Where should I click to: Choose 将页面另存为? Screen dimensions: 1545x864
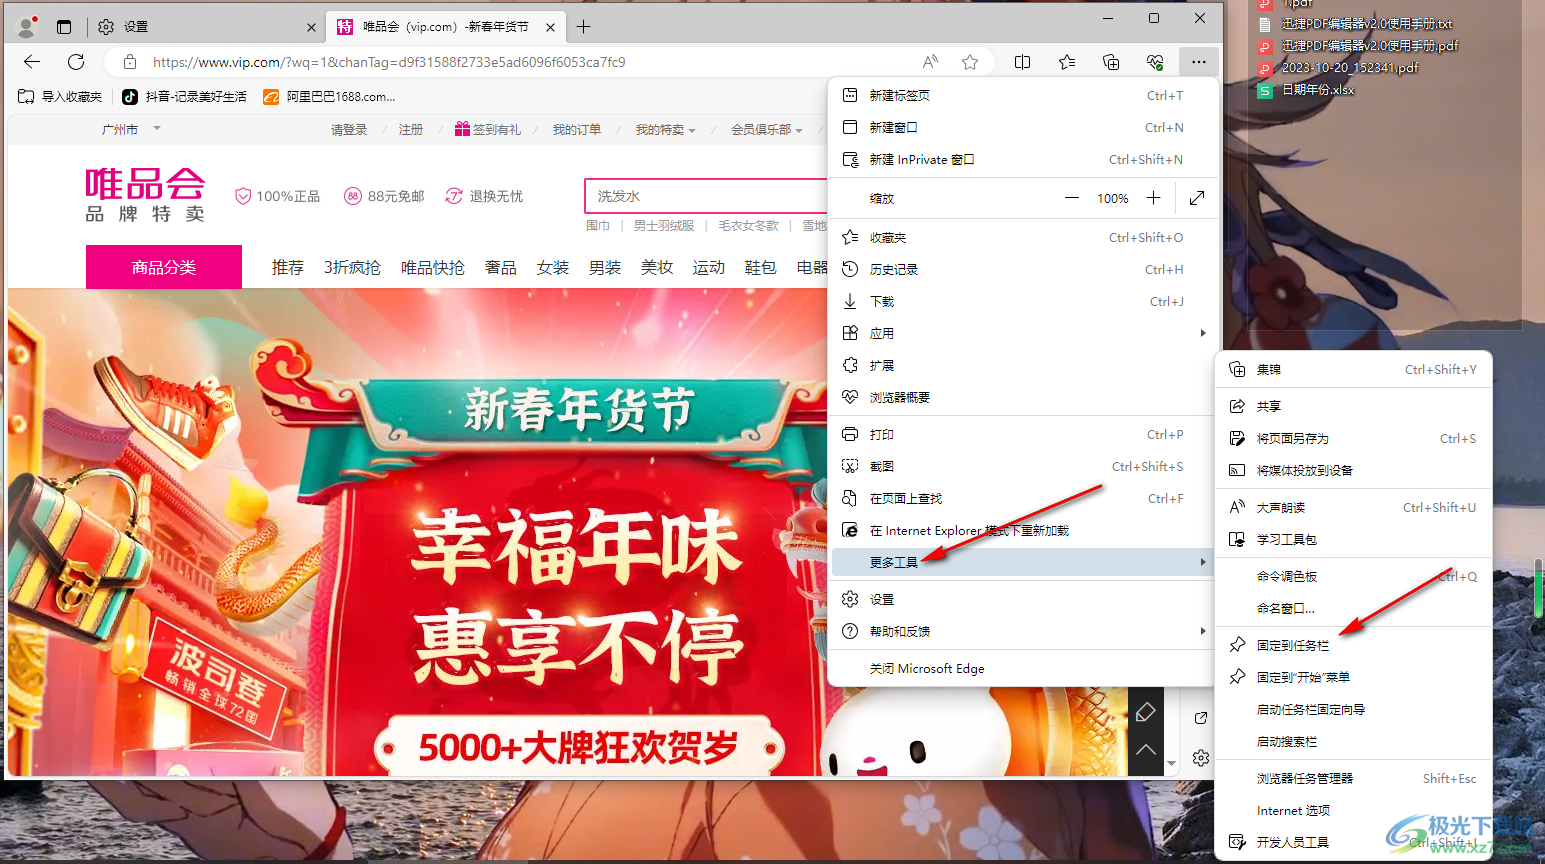(1353, 438)
